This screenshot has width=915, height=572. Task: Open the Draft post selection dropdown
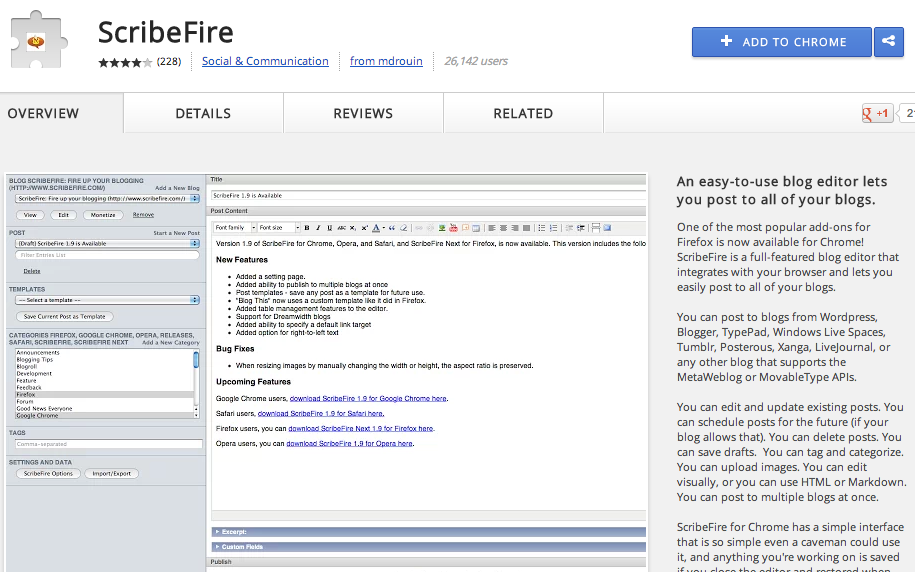pyautogui.click(x=107, y=243)
